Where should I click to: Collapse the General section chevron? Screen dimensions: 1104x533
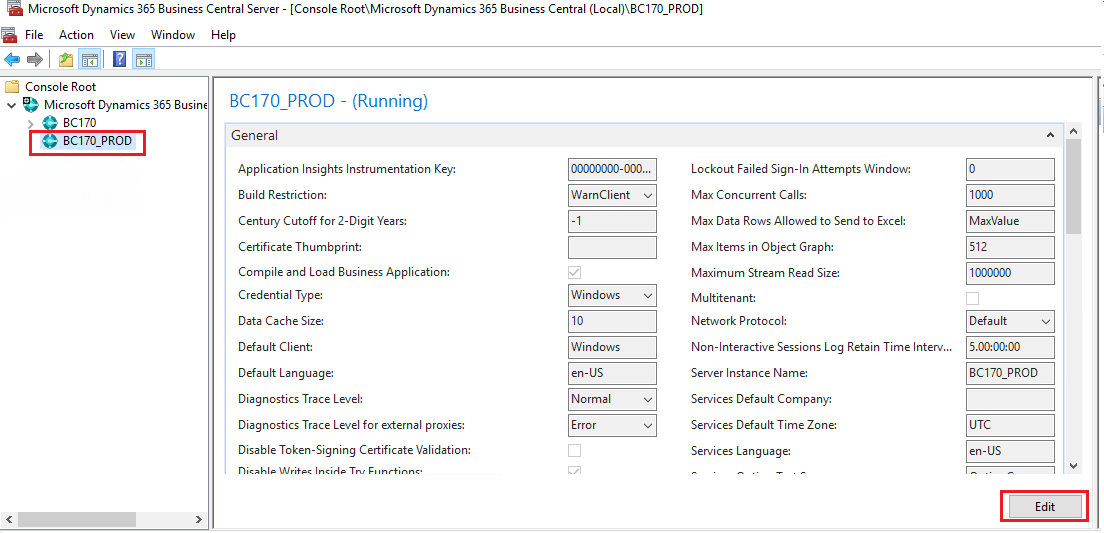1050,135
